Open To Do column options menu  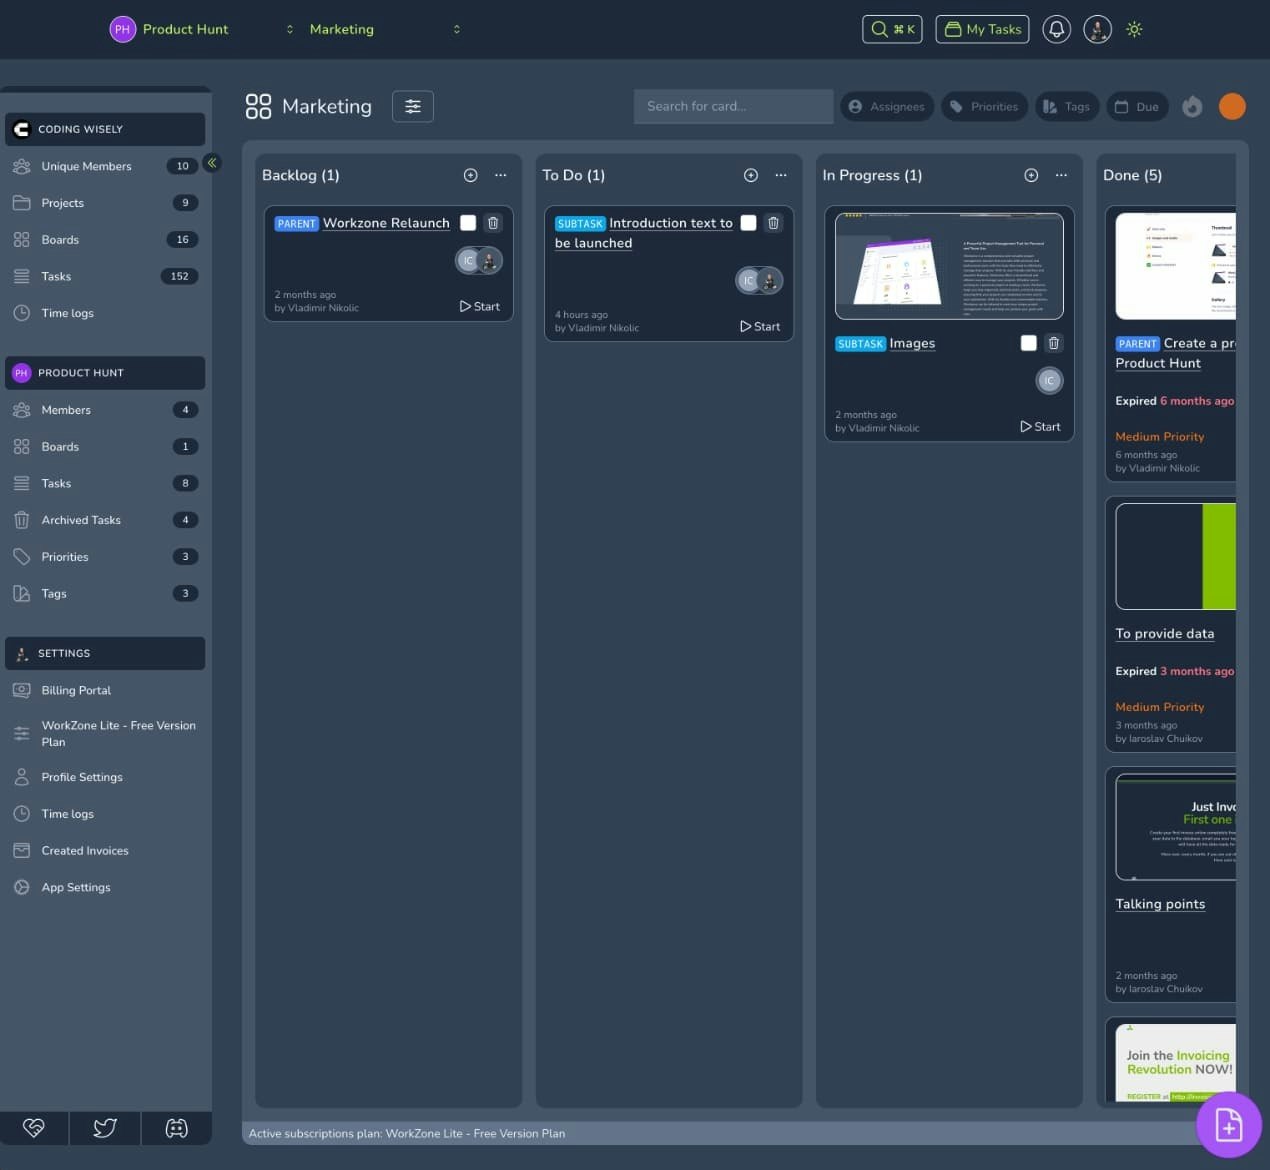click(781, 175)
